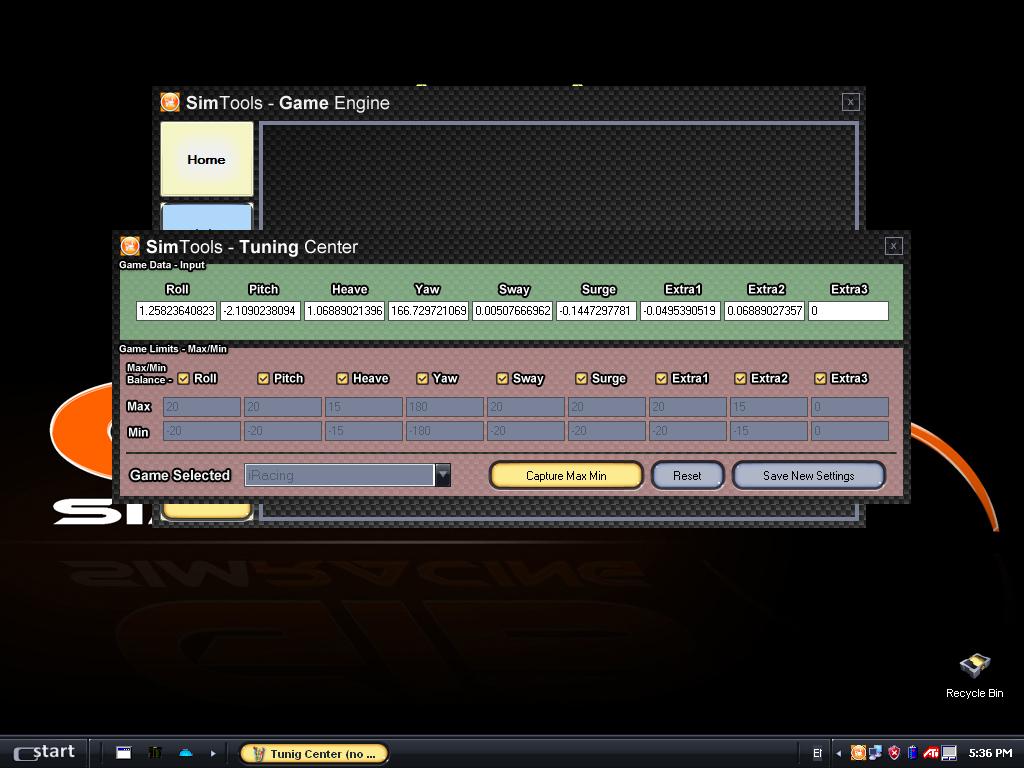
Task: Click the SimTools logo in Game Engine title
Action: (x=170, y=103)
